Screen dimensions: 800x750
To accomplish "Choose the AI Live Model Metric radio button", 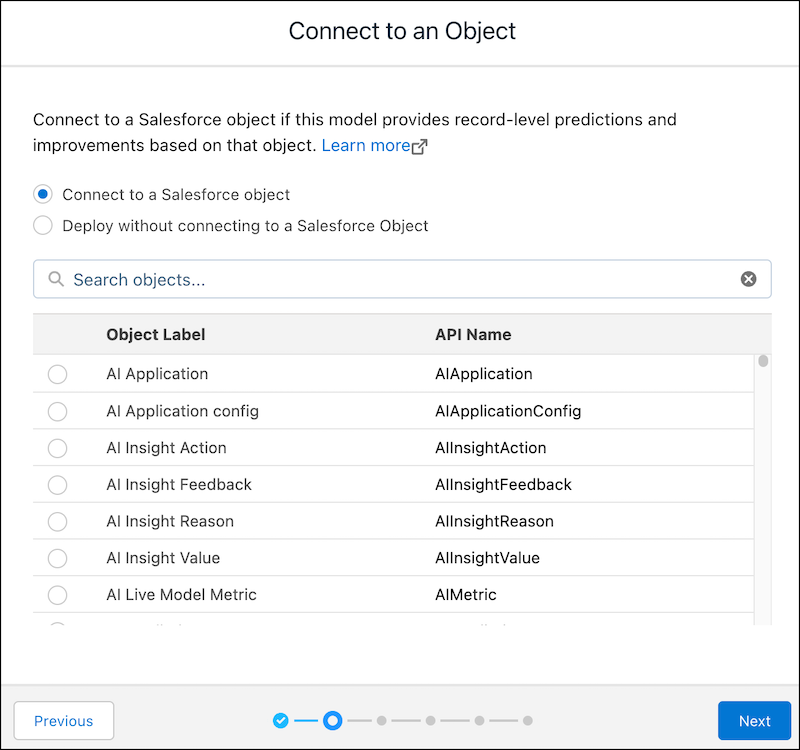I will pos(57,595).
